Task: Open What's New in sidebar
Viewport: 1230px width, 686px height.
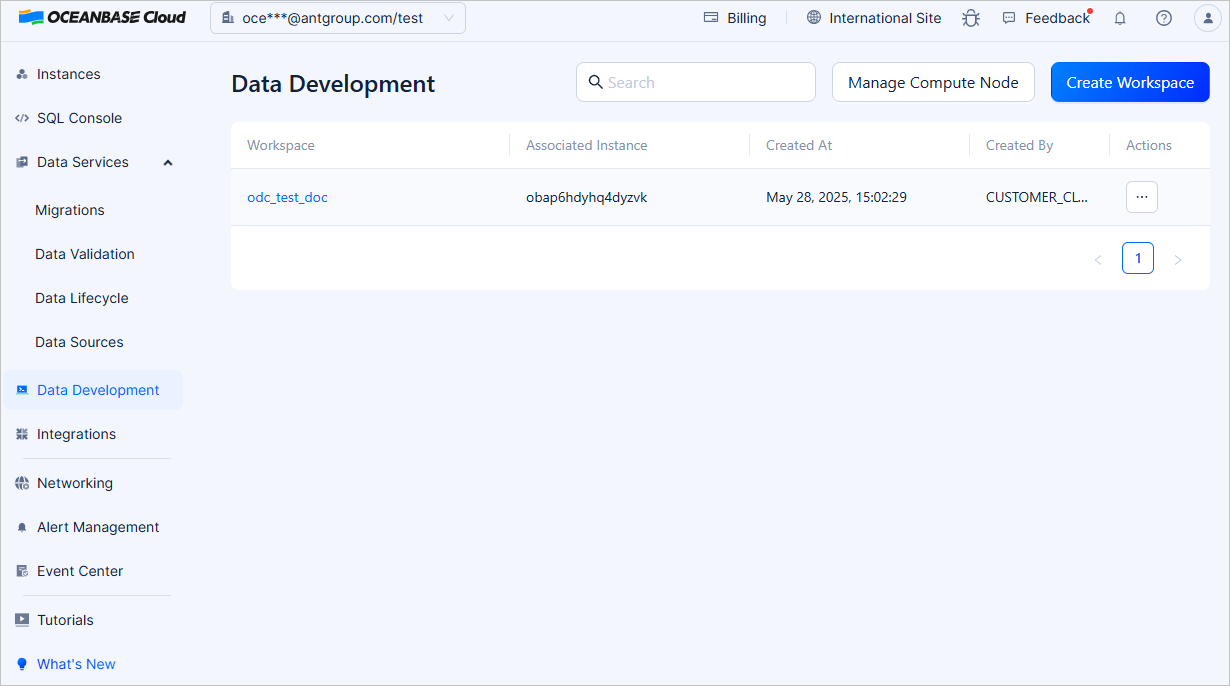Action: [76, 664]
